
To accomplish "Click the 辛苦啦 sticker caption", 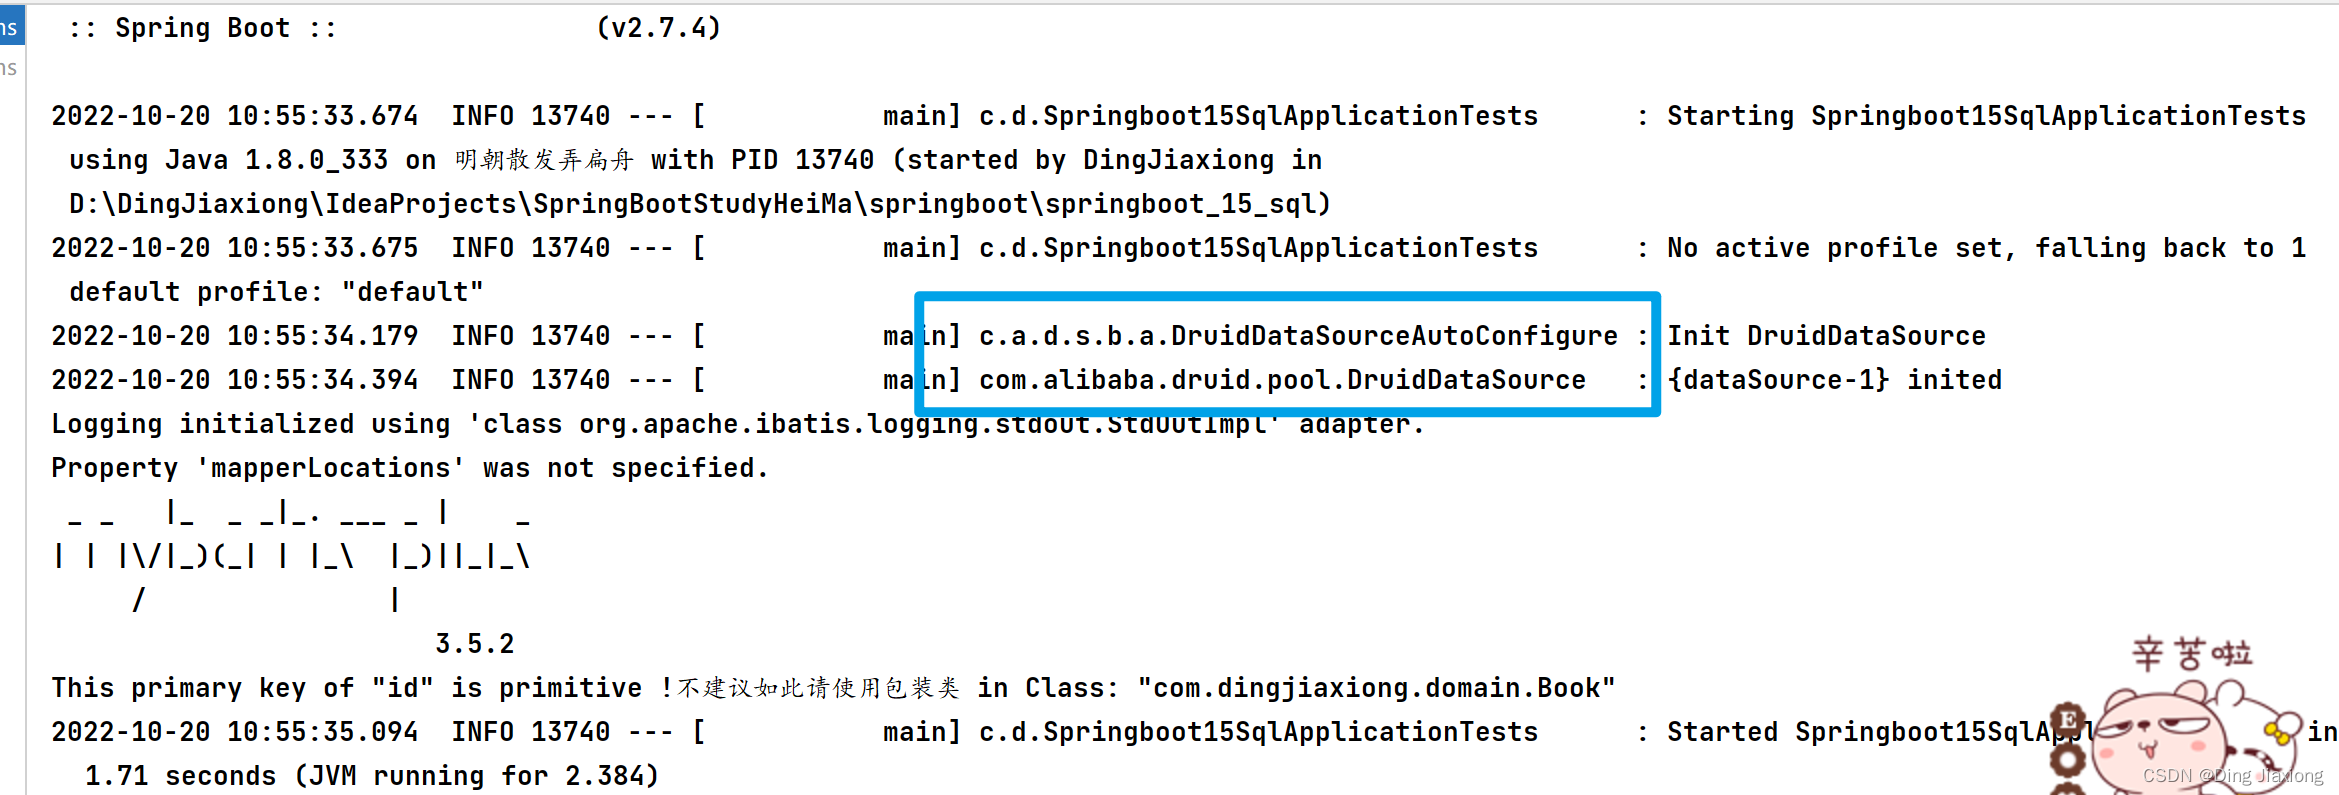I will click(x=2192, y=654).
